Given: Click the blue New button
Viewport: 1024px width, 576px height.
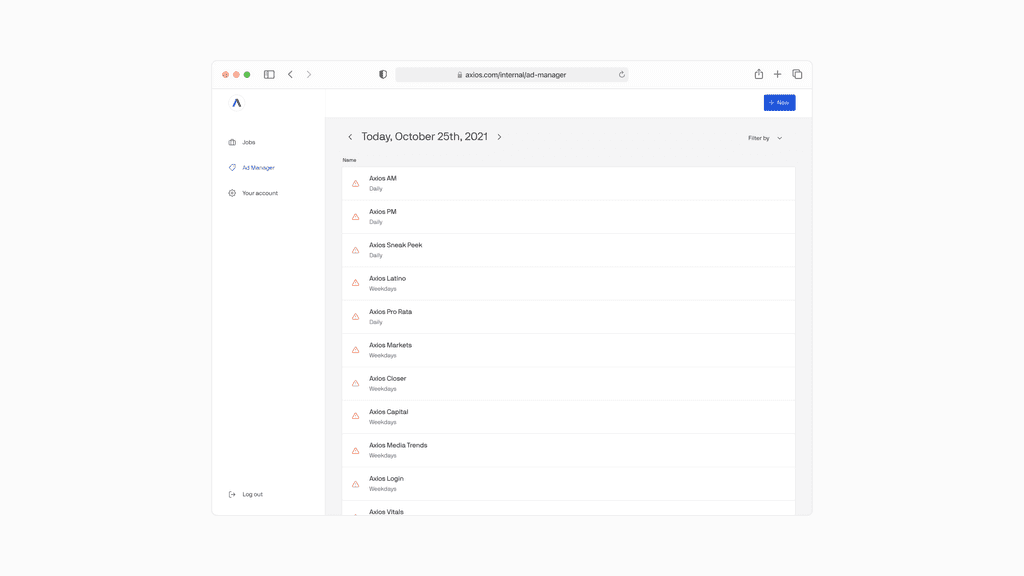Looking at the screenshot, I should (779, 103).
